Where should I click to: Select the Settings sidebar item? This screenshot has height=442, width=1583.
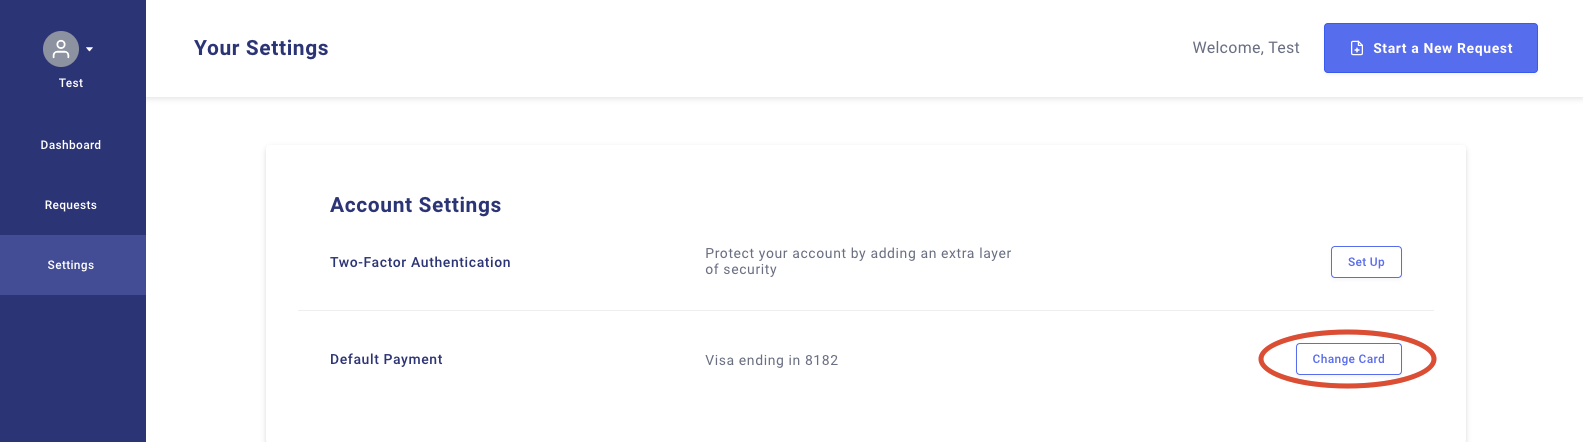73,265
